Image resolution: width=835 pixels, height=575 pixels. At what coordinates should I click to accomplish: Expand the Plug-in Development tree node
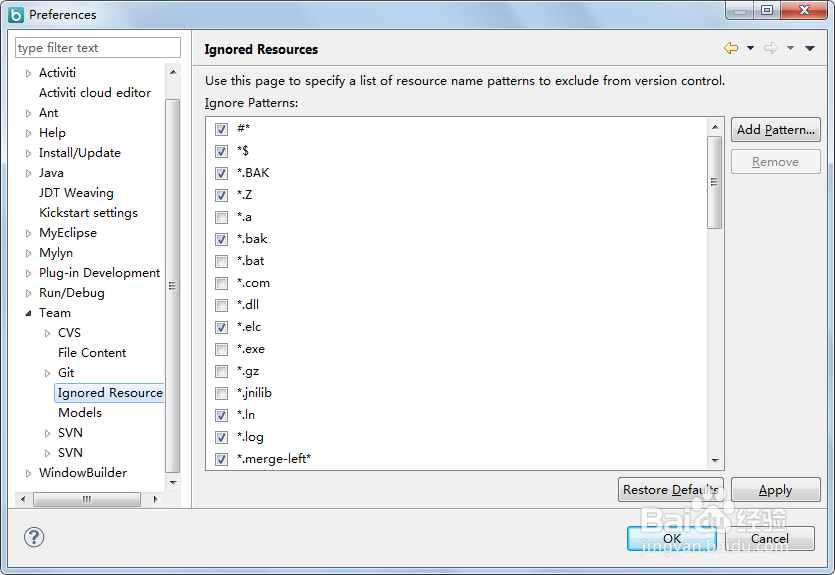tap(28, 273)
